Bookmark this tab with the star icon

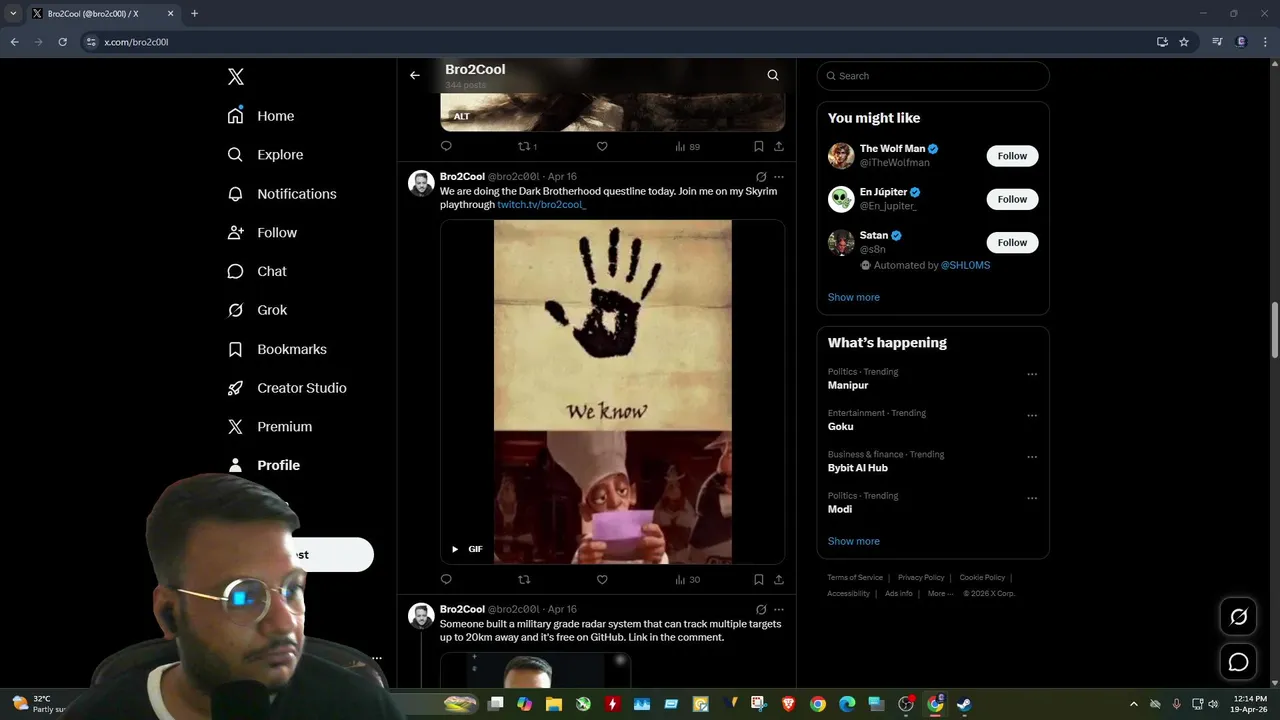point(1184,42)
